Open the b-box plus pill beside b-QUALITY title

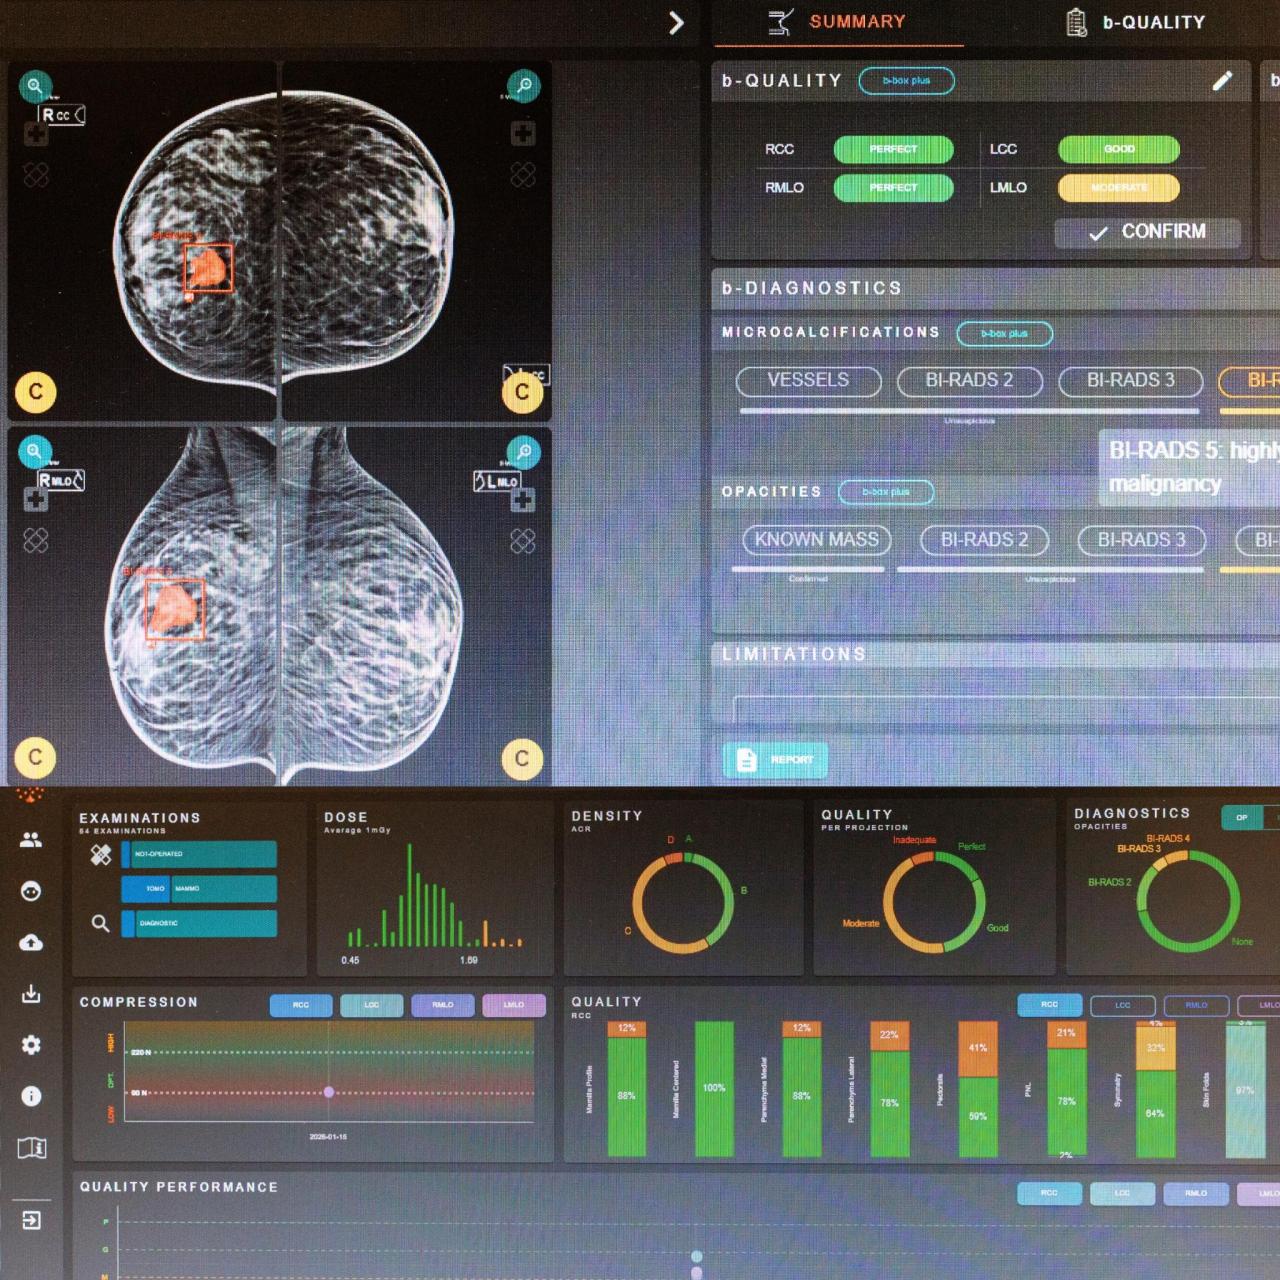(x=906, y=81)
